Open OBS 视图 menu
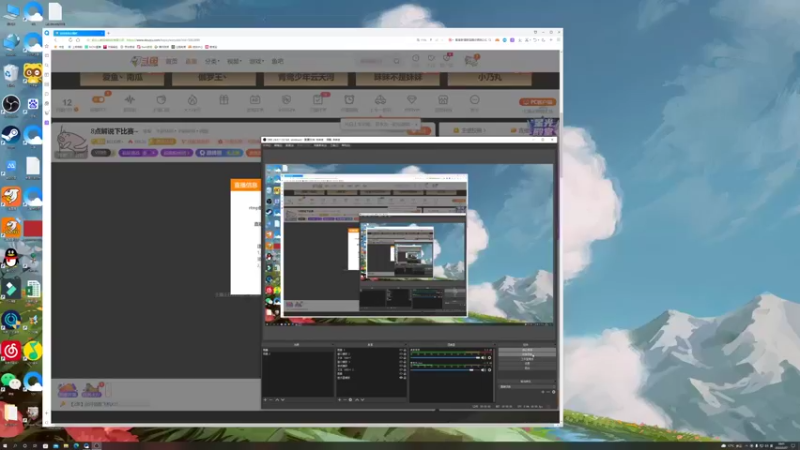Viewport: 800px width, 450px height. click(289, 145)
